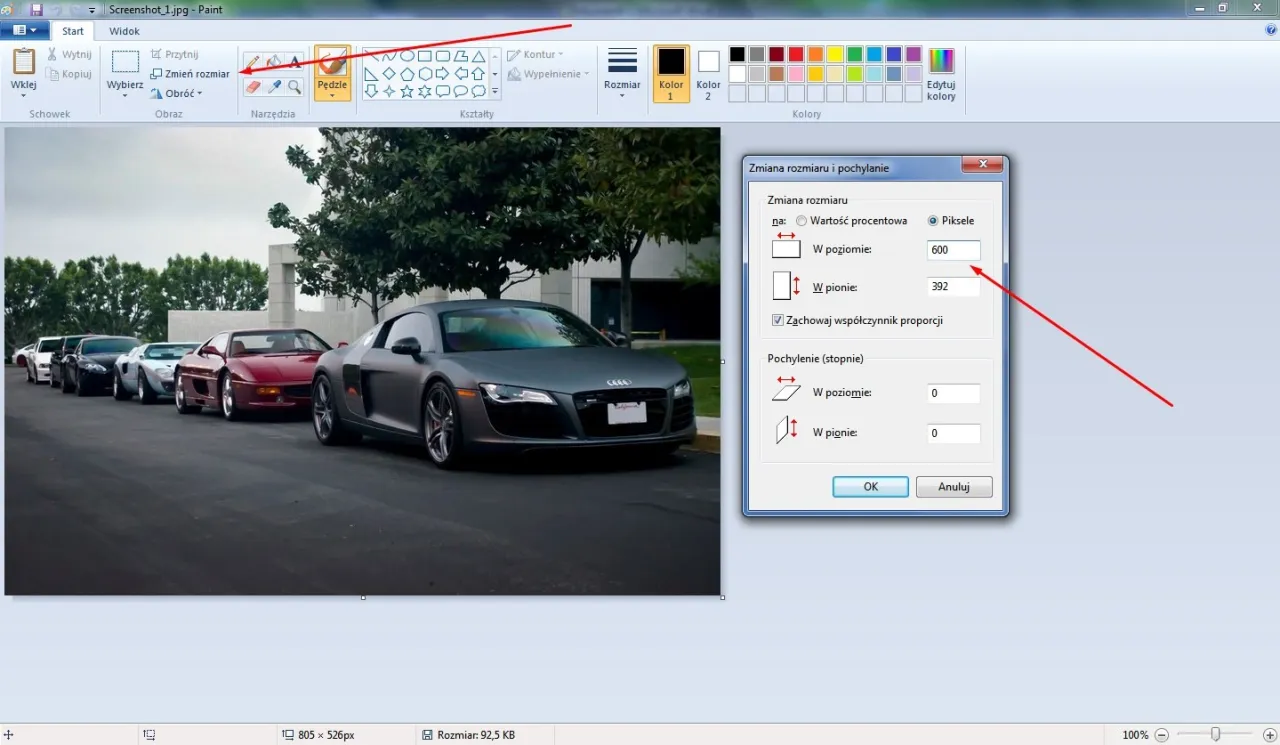
Task: Click OK in the resize dialog
Action: point(871,487)
